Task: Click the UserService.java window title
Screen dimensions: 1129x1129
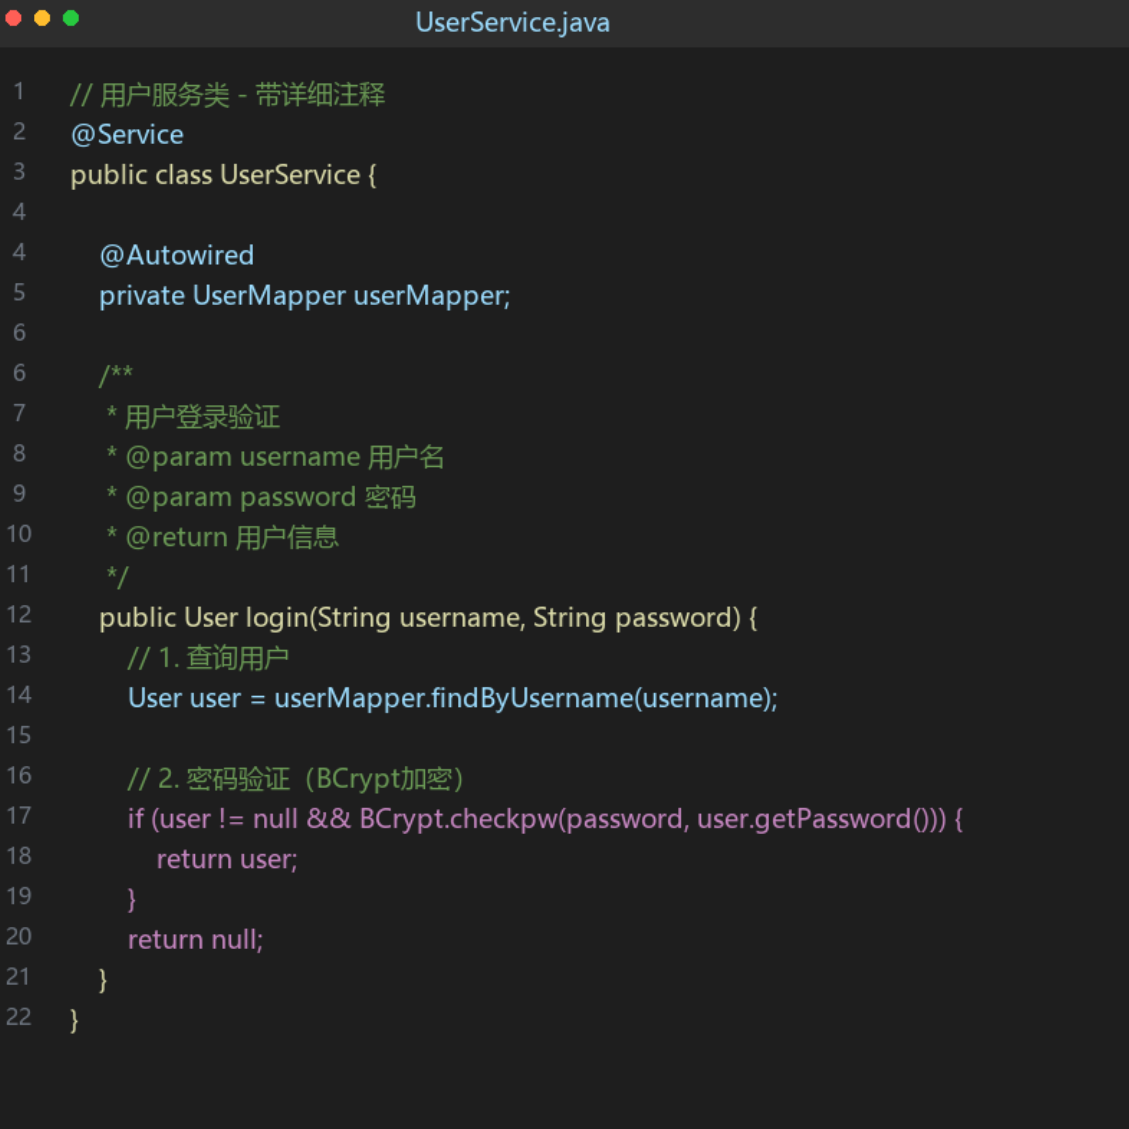Action: pyautogui.click(x=512, y=22)
